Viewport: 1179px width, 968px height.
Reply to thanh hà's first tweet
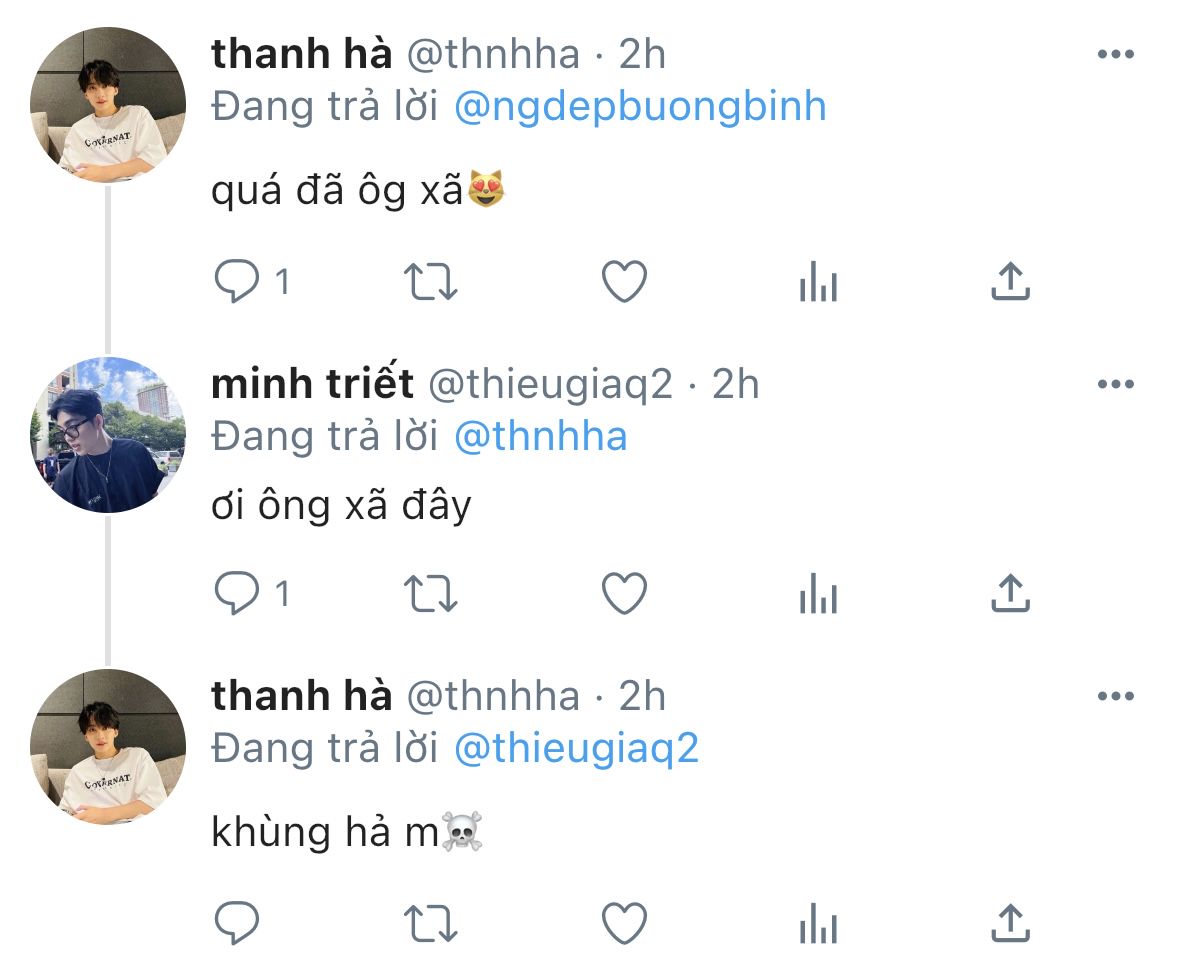coord(237,283)
